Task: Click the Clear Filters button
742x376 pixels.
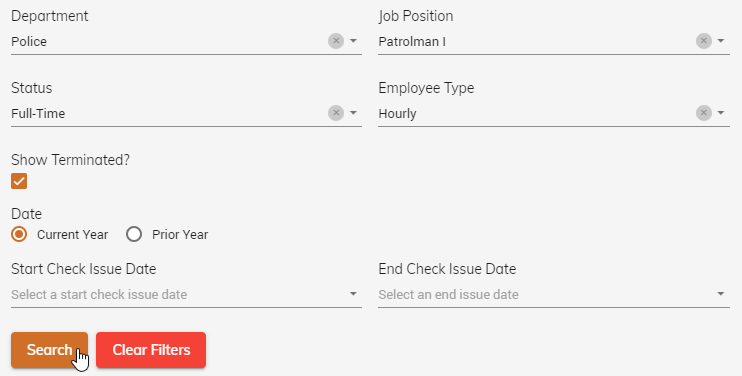Action: pos(151,350)
